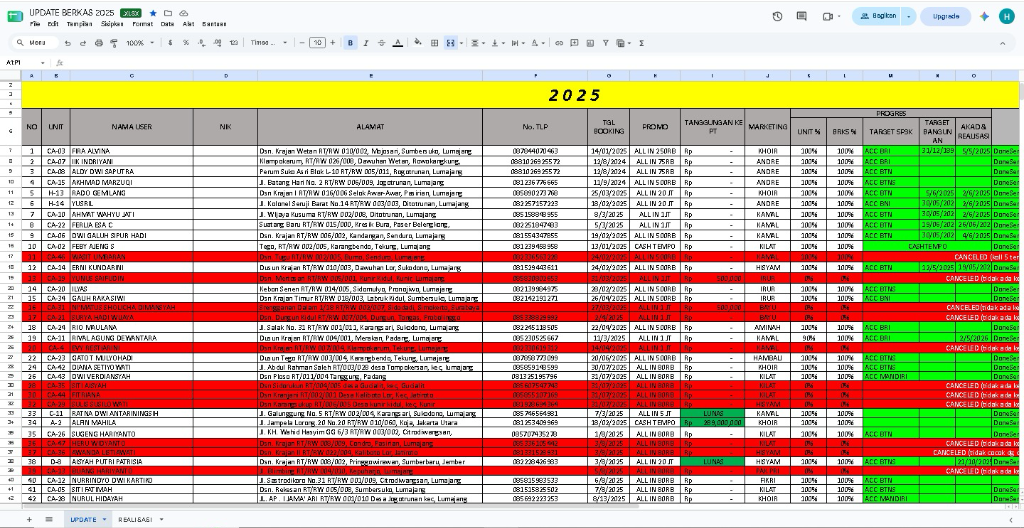Open the Data menu
The image size is (1024, 528).
click(x=167, y=24)
